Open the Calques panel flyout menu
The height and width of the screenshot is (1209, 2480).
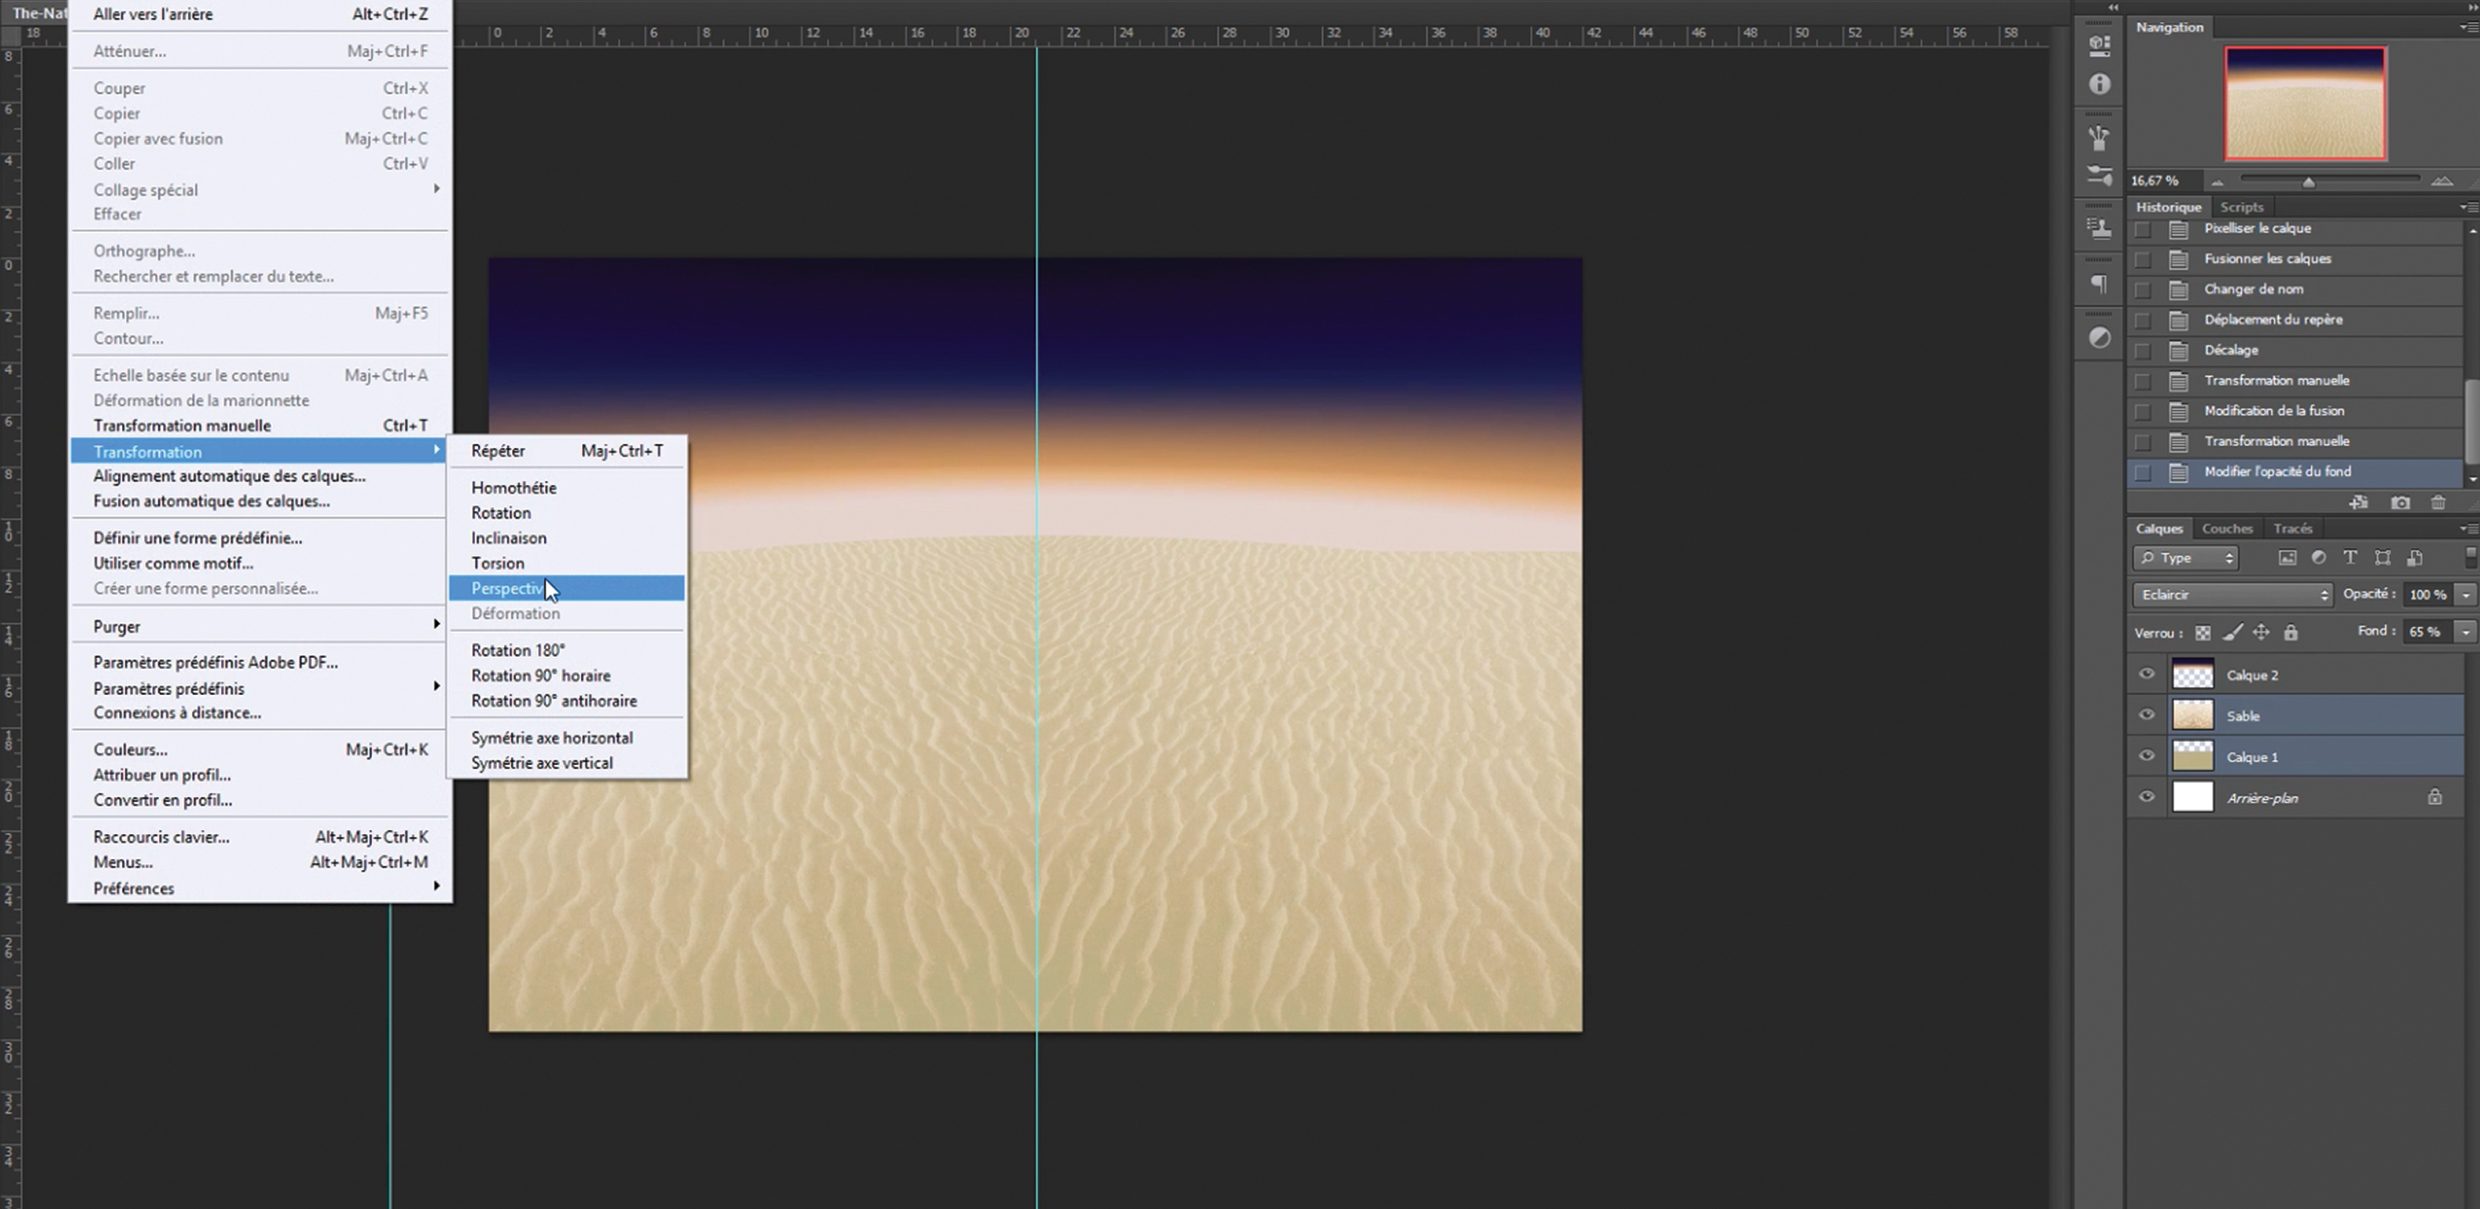(x=2468, y=528)
